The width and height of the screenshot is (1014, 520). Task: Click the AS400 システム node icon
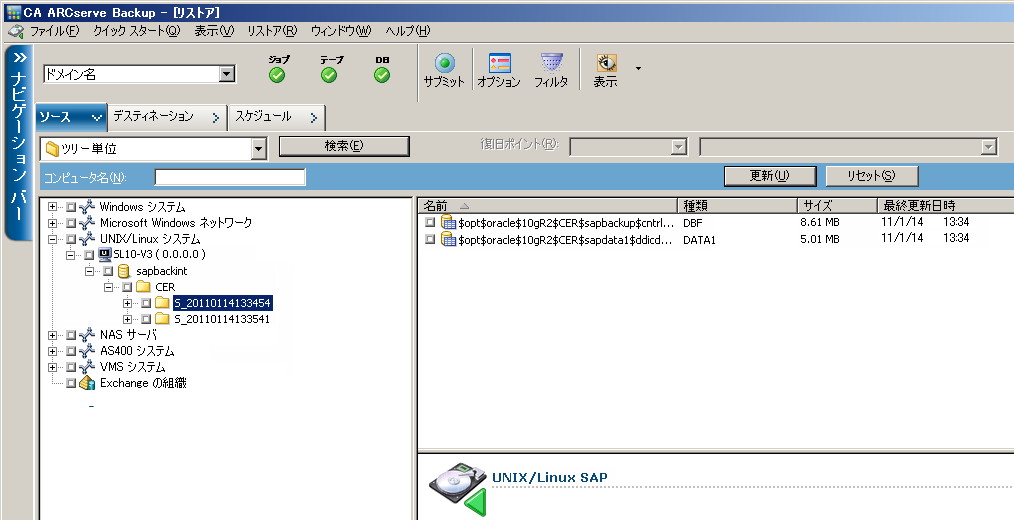pyautogui.click(x=87, y=351)
